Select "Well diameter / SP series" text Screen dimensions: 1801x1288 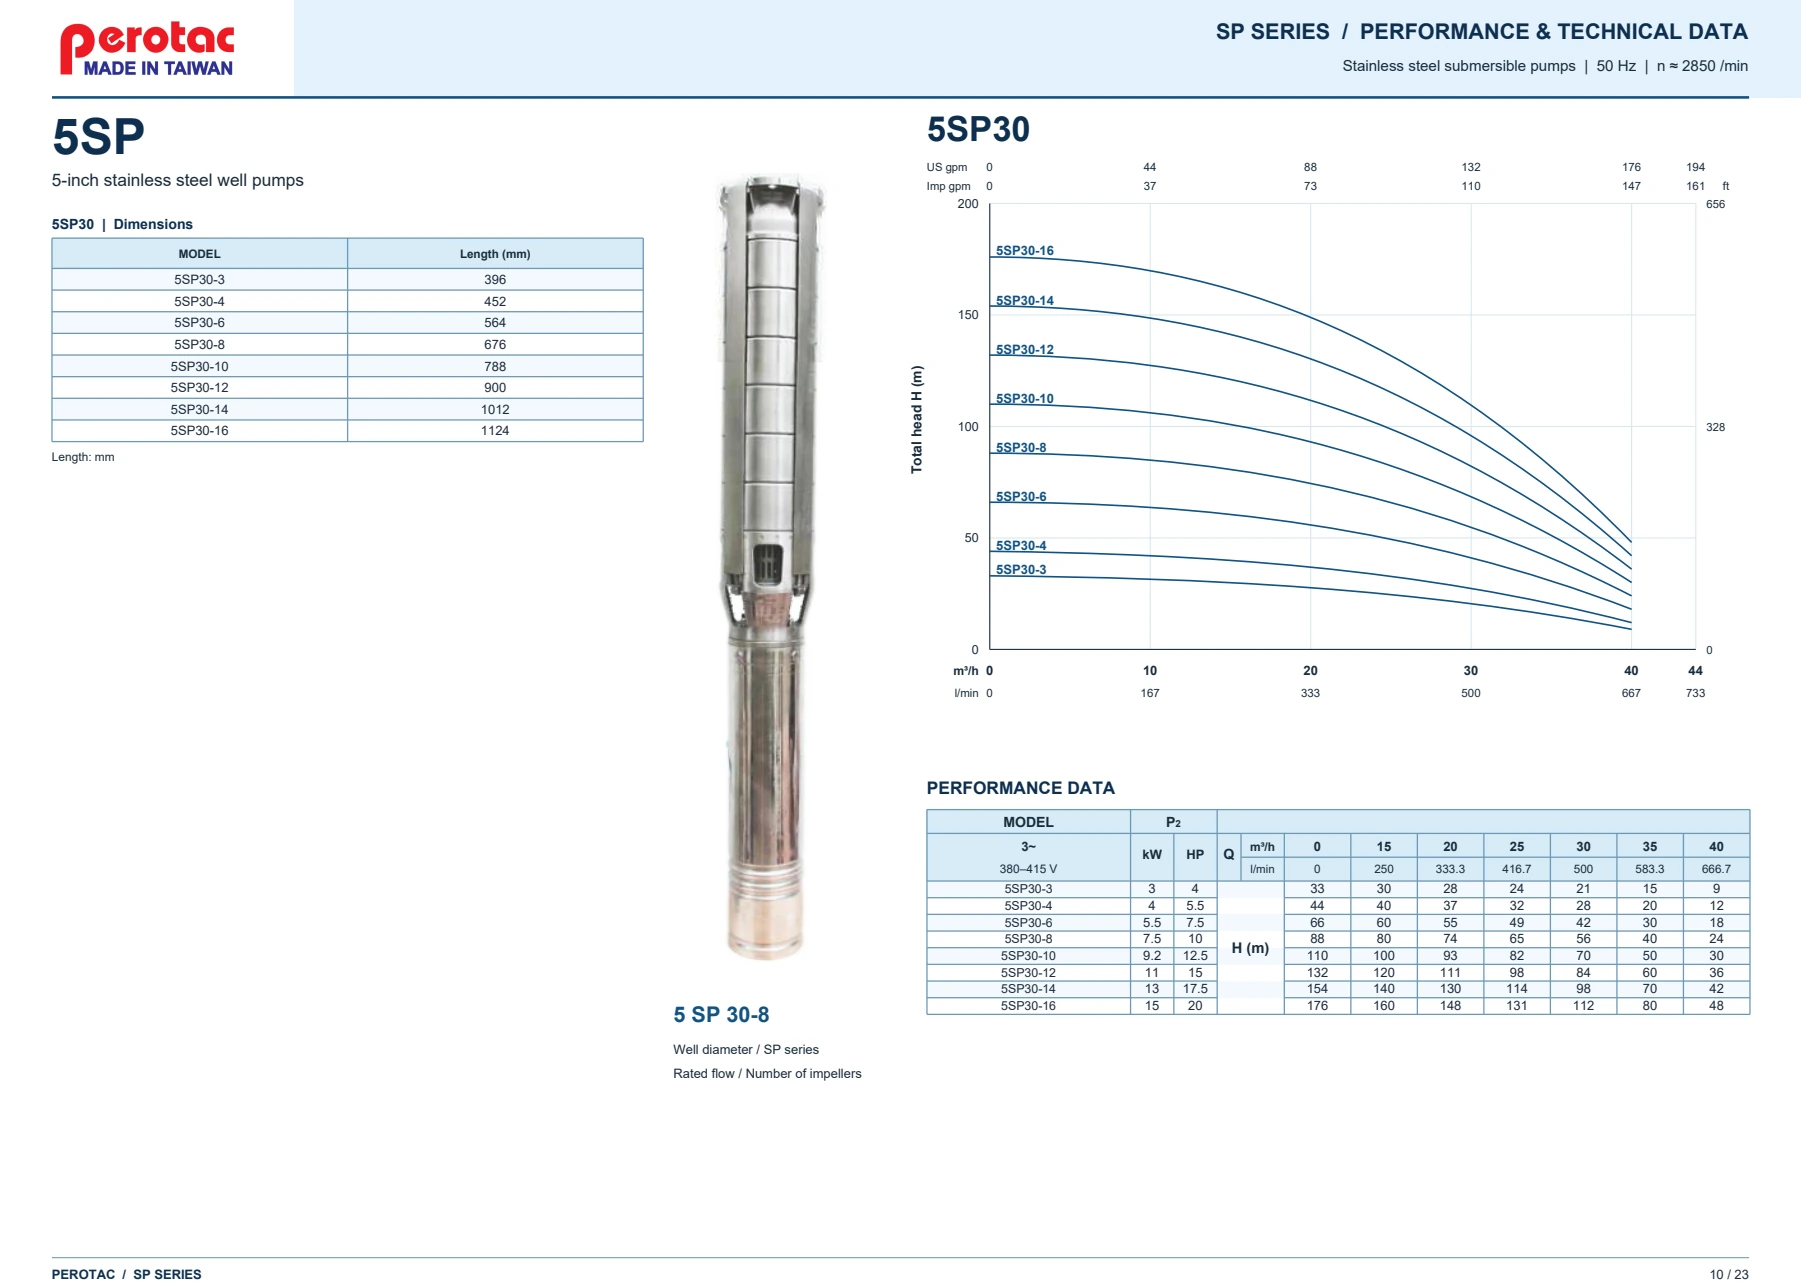(746, 1050)
